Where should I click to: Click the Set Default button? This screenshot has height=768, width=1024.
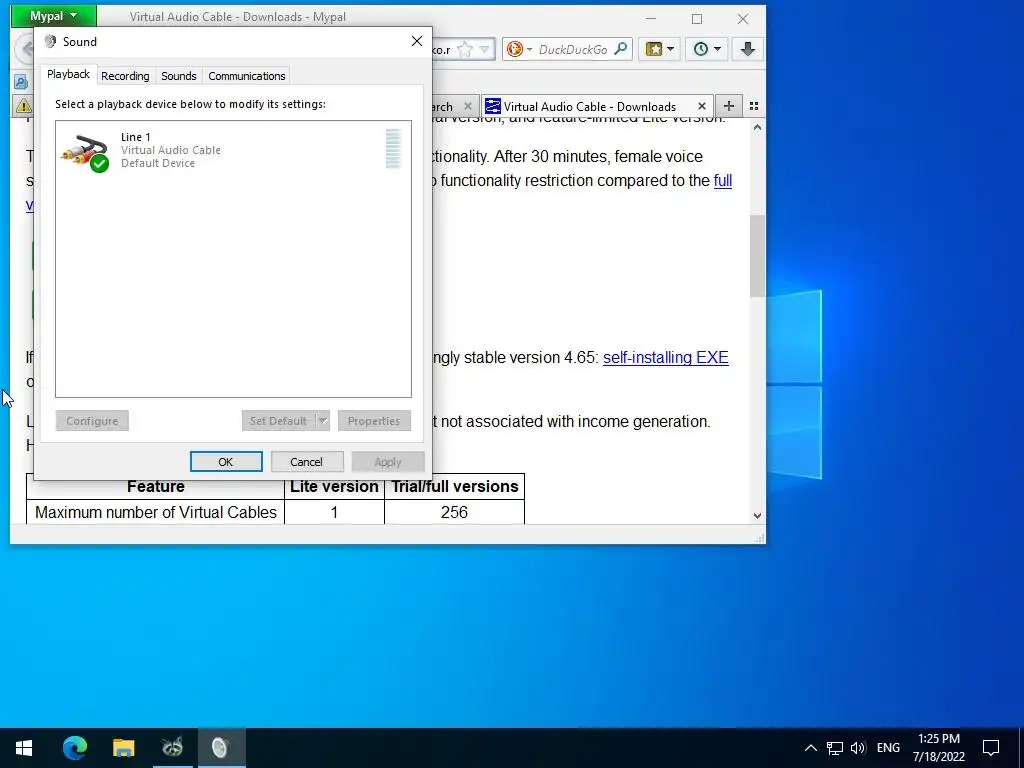tap(278, 421)
